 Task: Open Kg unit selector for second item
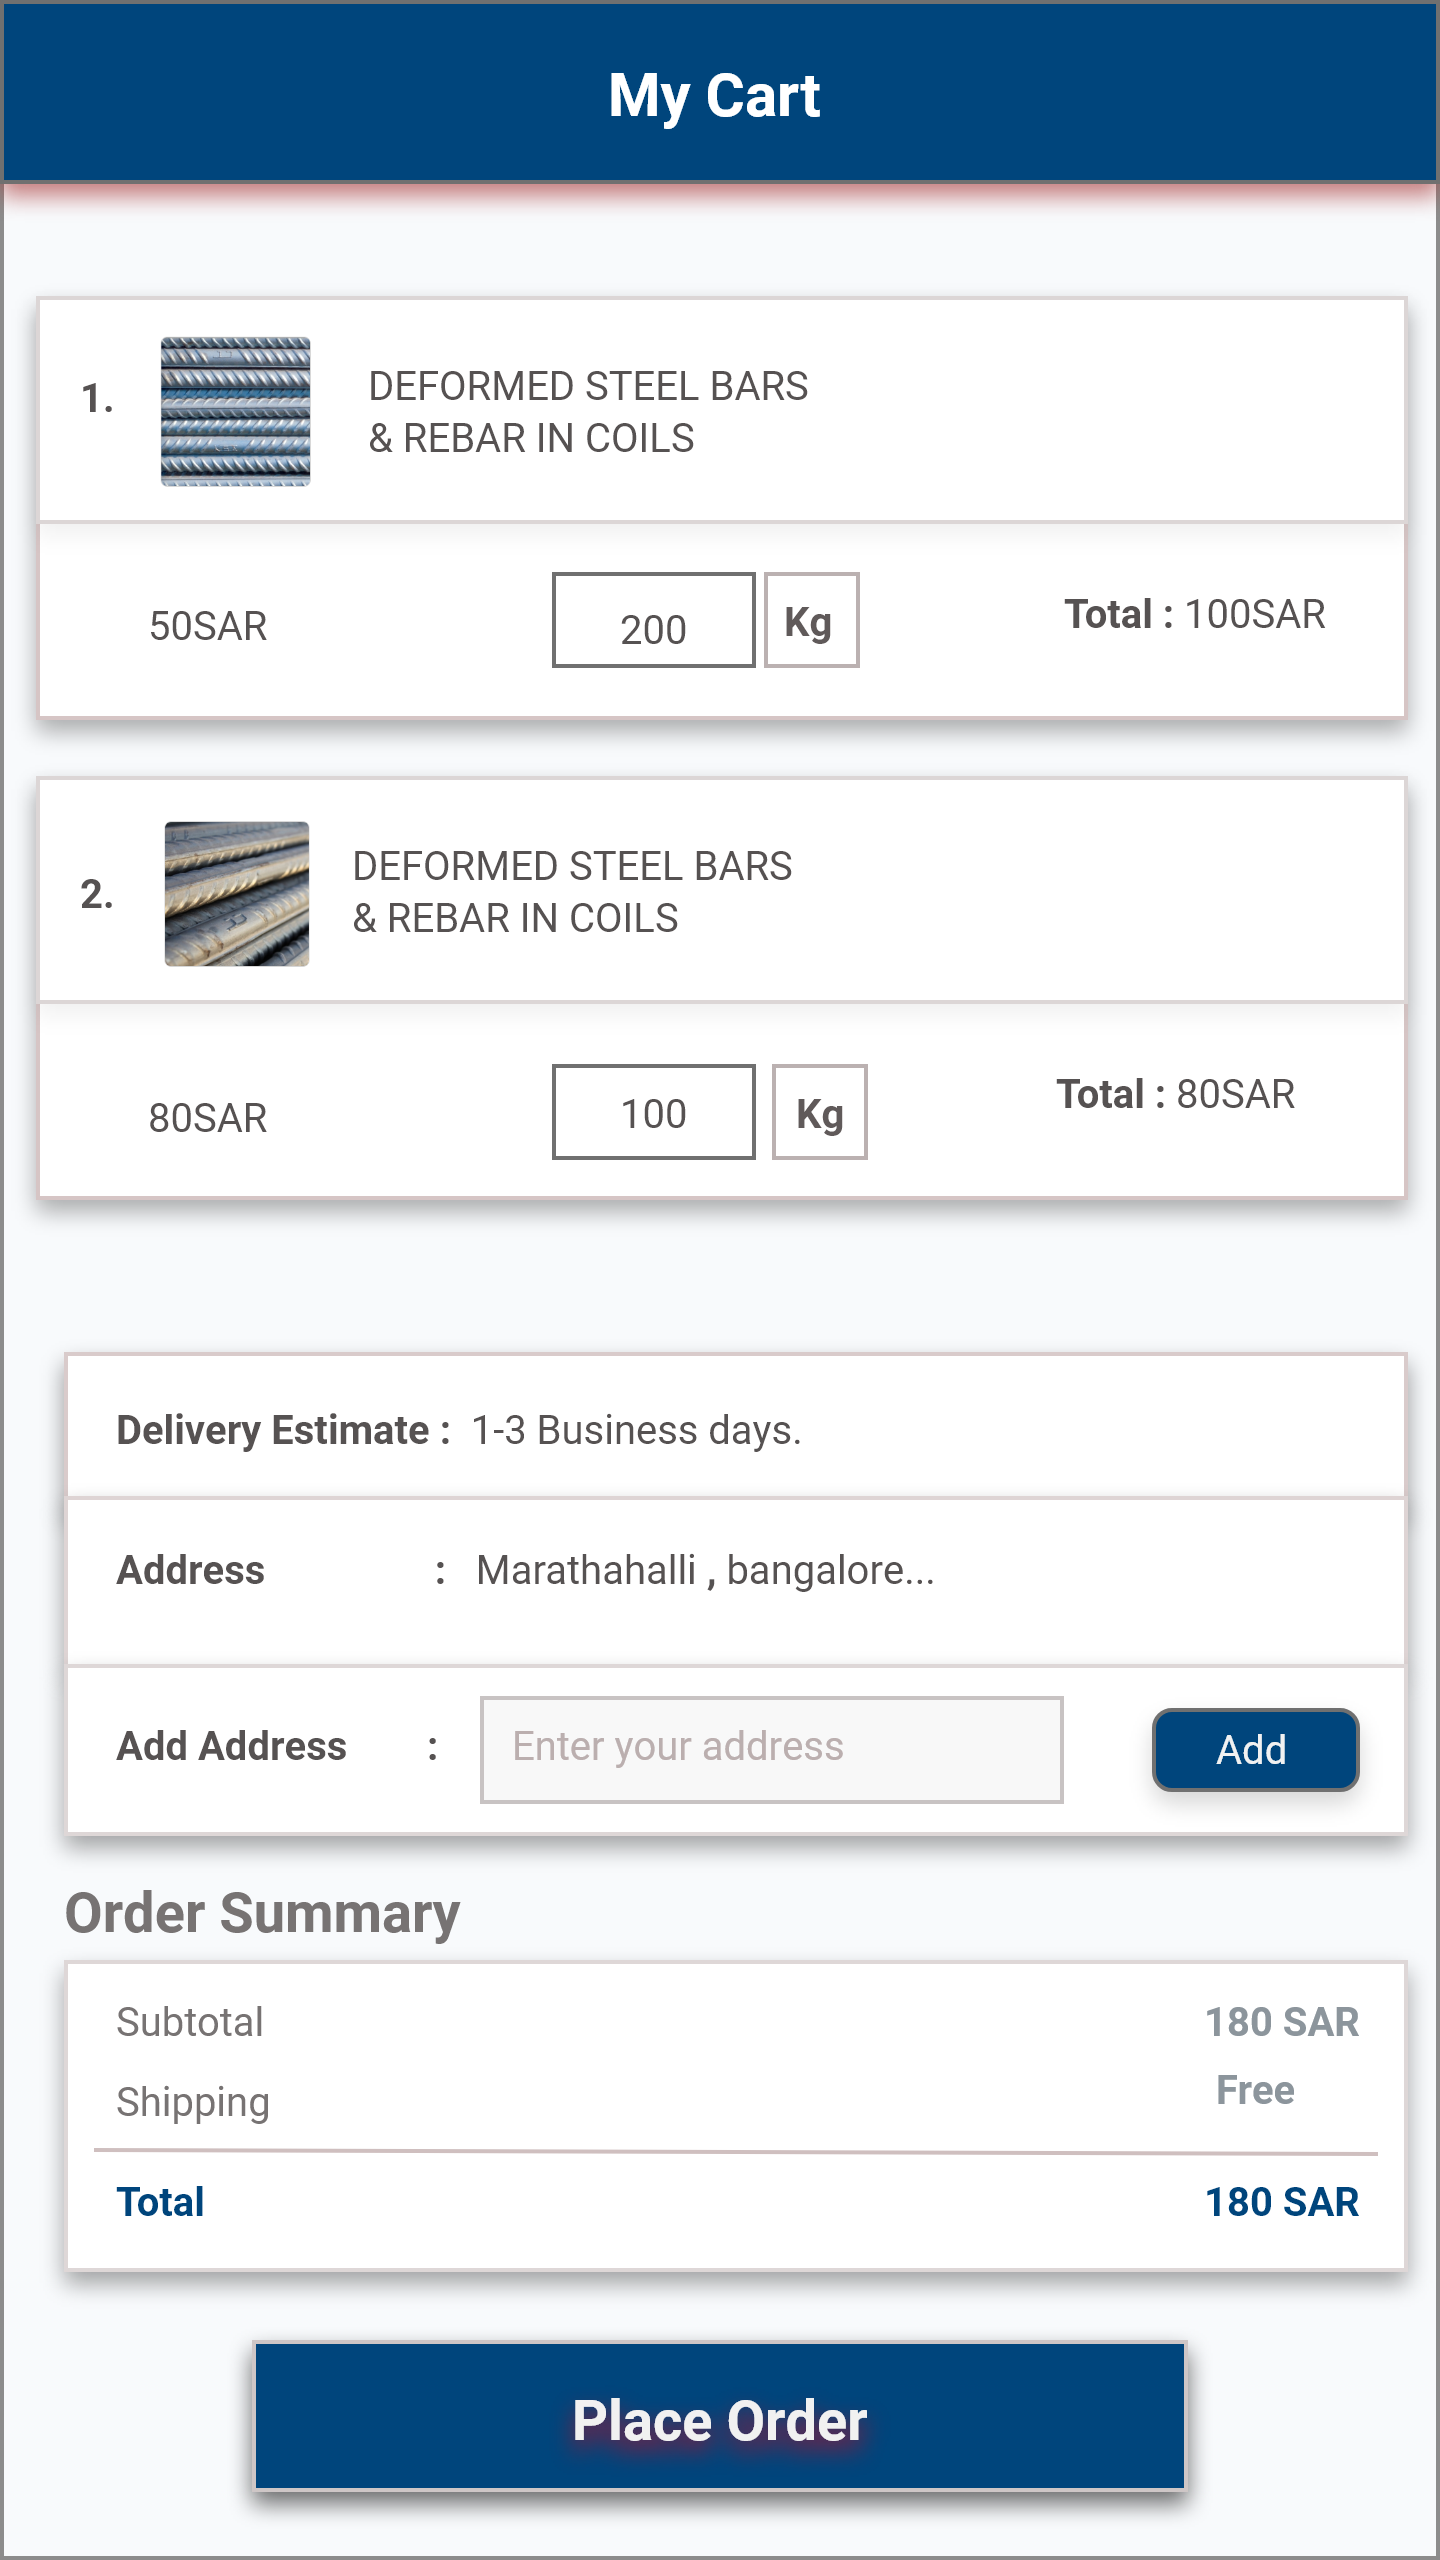(819, 1112)
